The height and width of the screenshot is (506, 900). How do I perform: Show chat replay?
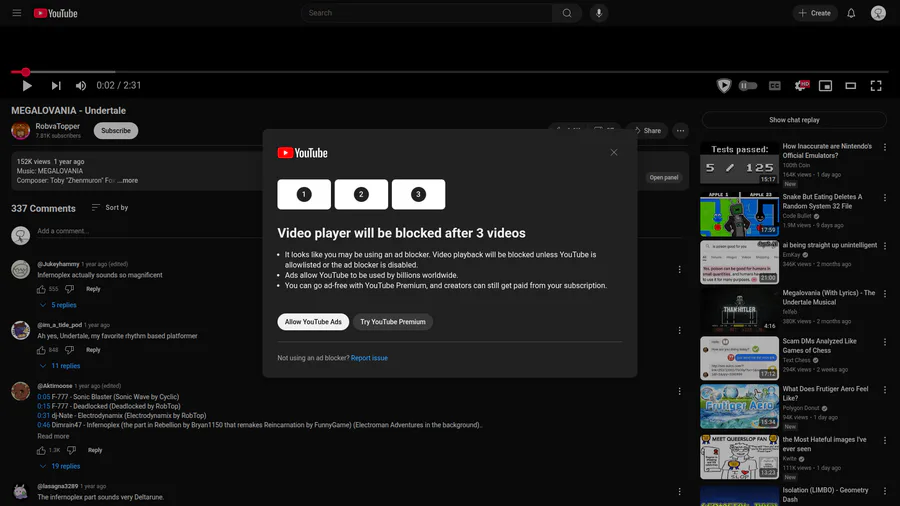tap(794, 120)
